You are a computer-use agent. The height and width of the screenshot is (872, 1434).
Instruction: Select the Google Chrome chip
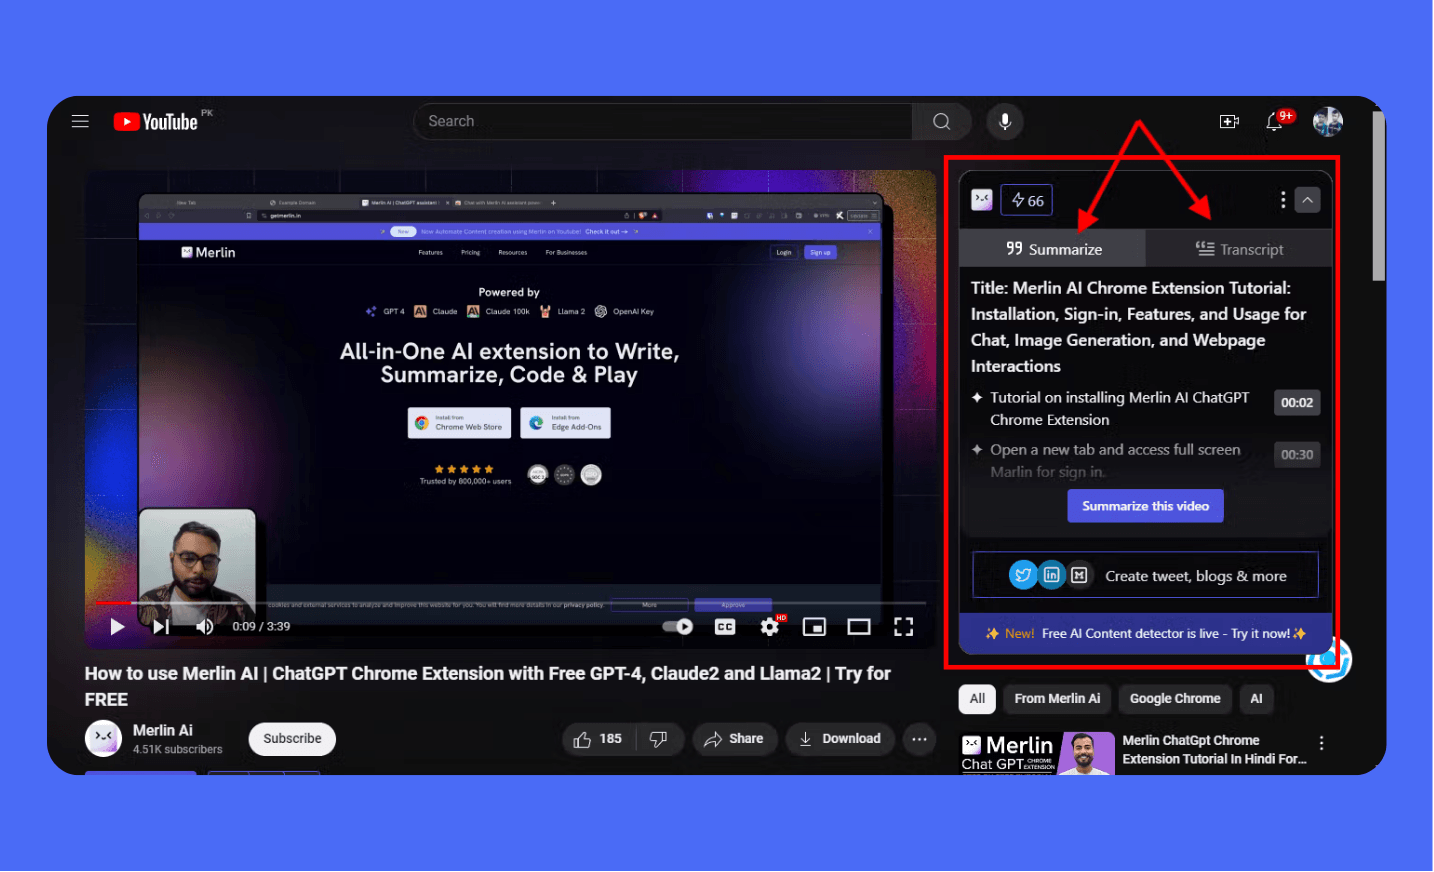(1175, 699)
